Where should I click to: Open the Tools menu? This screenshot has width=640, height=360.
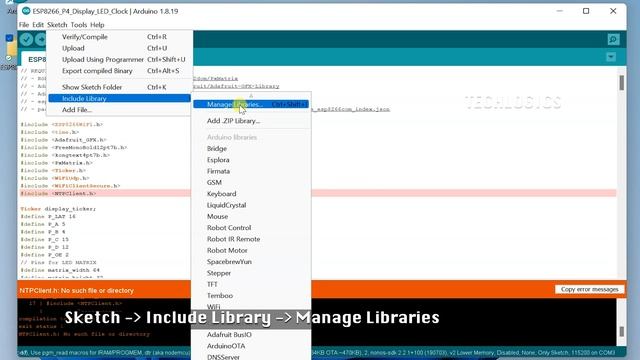click(x=79, y=25)
